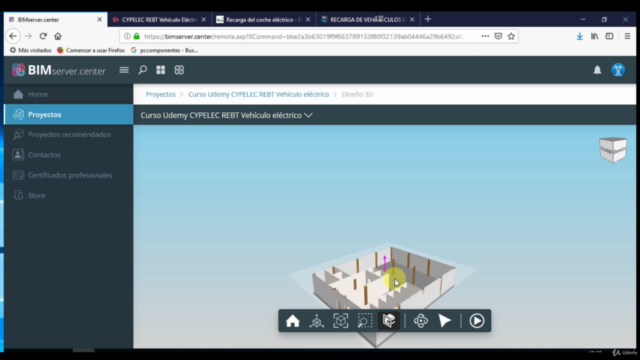This screenshot has width=640, height=360.
Task: Click the search magnifier in BIMserver header
Action: coord(142,70)
